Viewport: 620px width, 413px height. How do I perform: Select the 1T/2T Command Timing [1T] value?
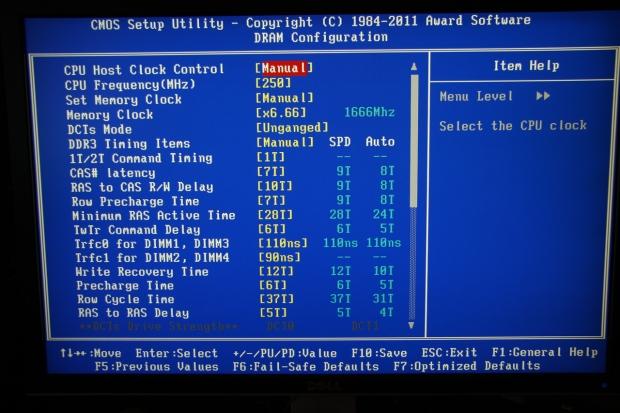[x=271, y=157]
